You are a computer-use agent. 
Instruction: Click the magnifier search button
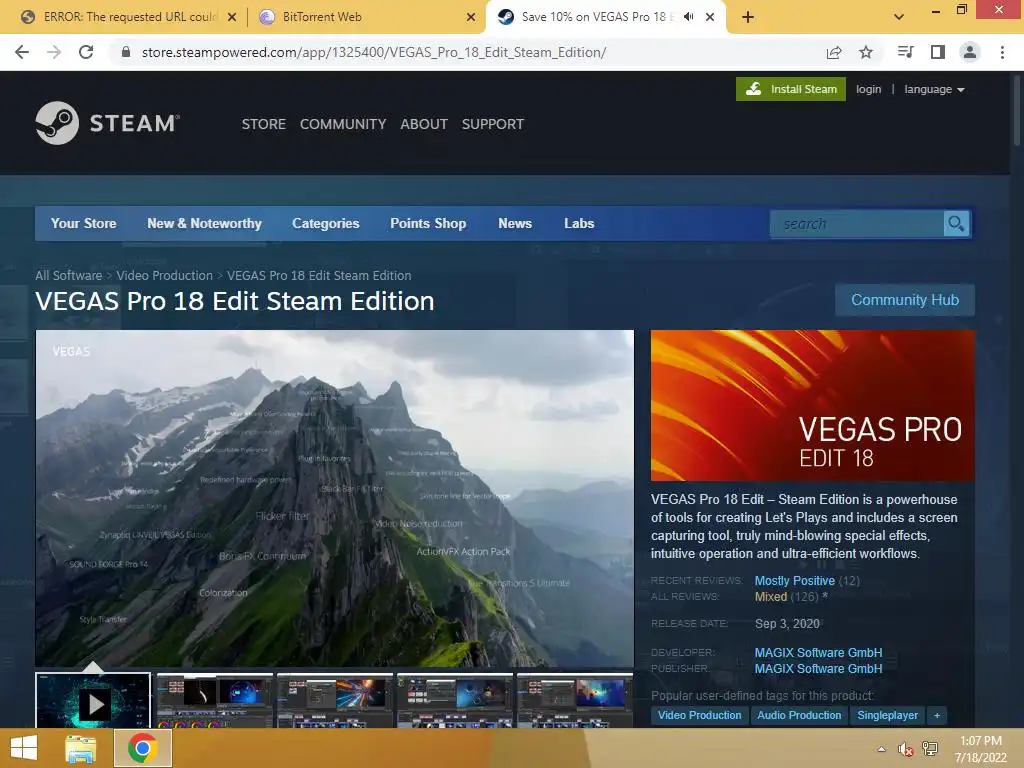[x=957, y=224]
